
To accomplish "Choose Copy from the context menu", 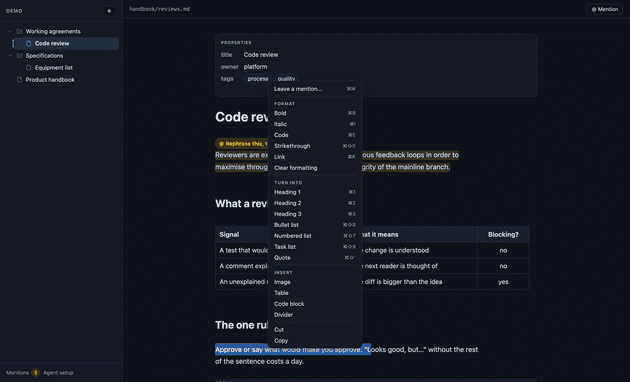I will (315, 341).
